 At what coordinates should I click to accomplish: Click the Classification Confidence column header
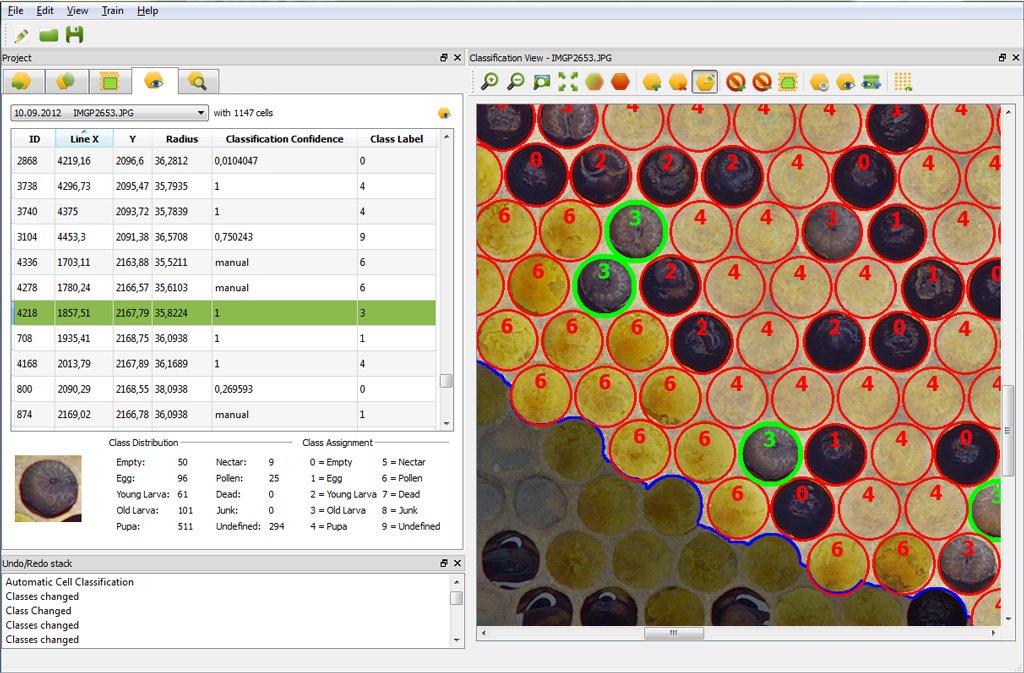[284, 139]
